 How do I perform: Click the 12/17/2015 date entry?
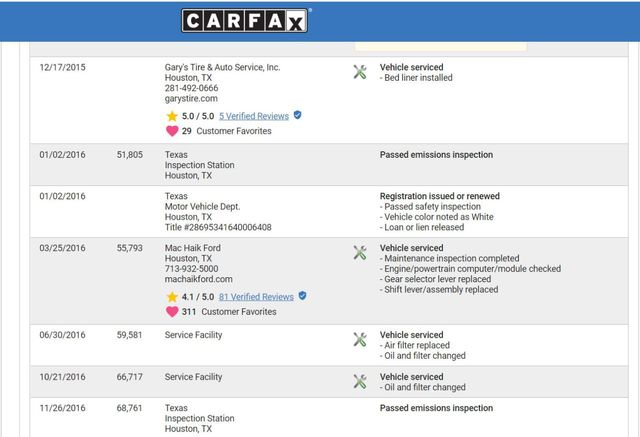pyautogui.click(x=62, y=67)
